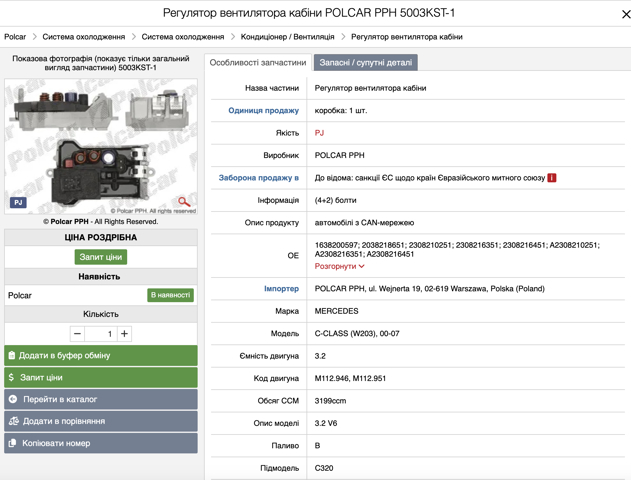This screenshot has height=480, width=631.
Task: Click Копіювати номер button
Action: pyautogui.click(x=101, y=443)
